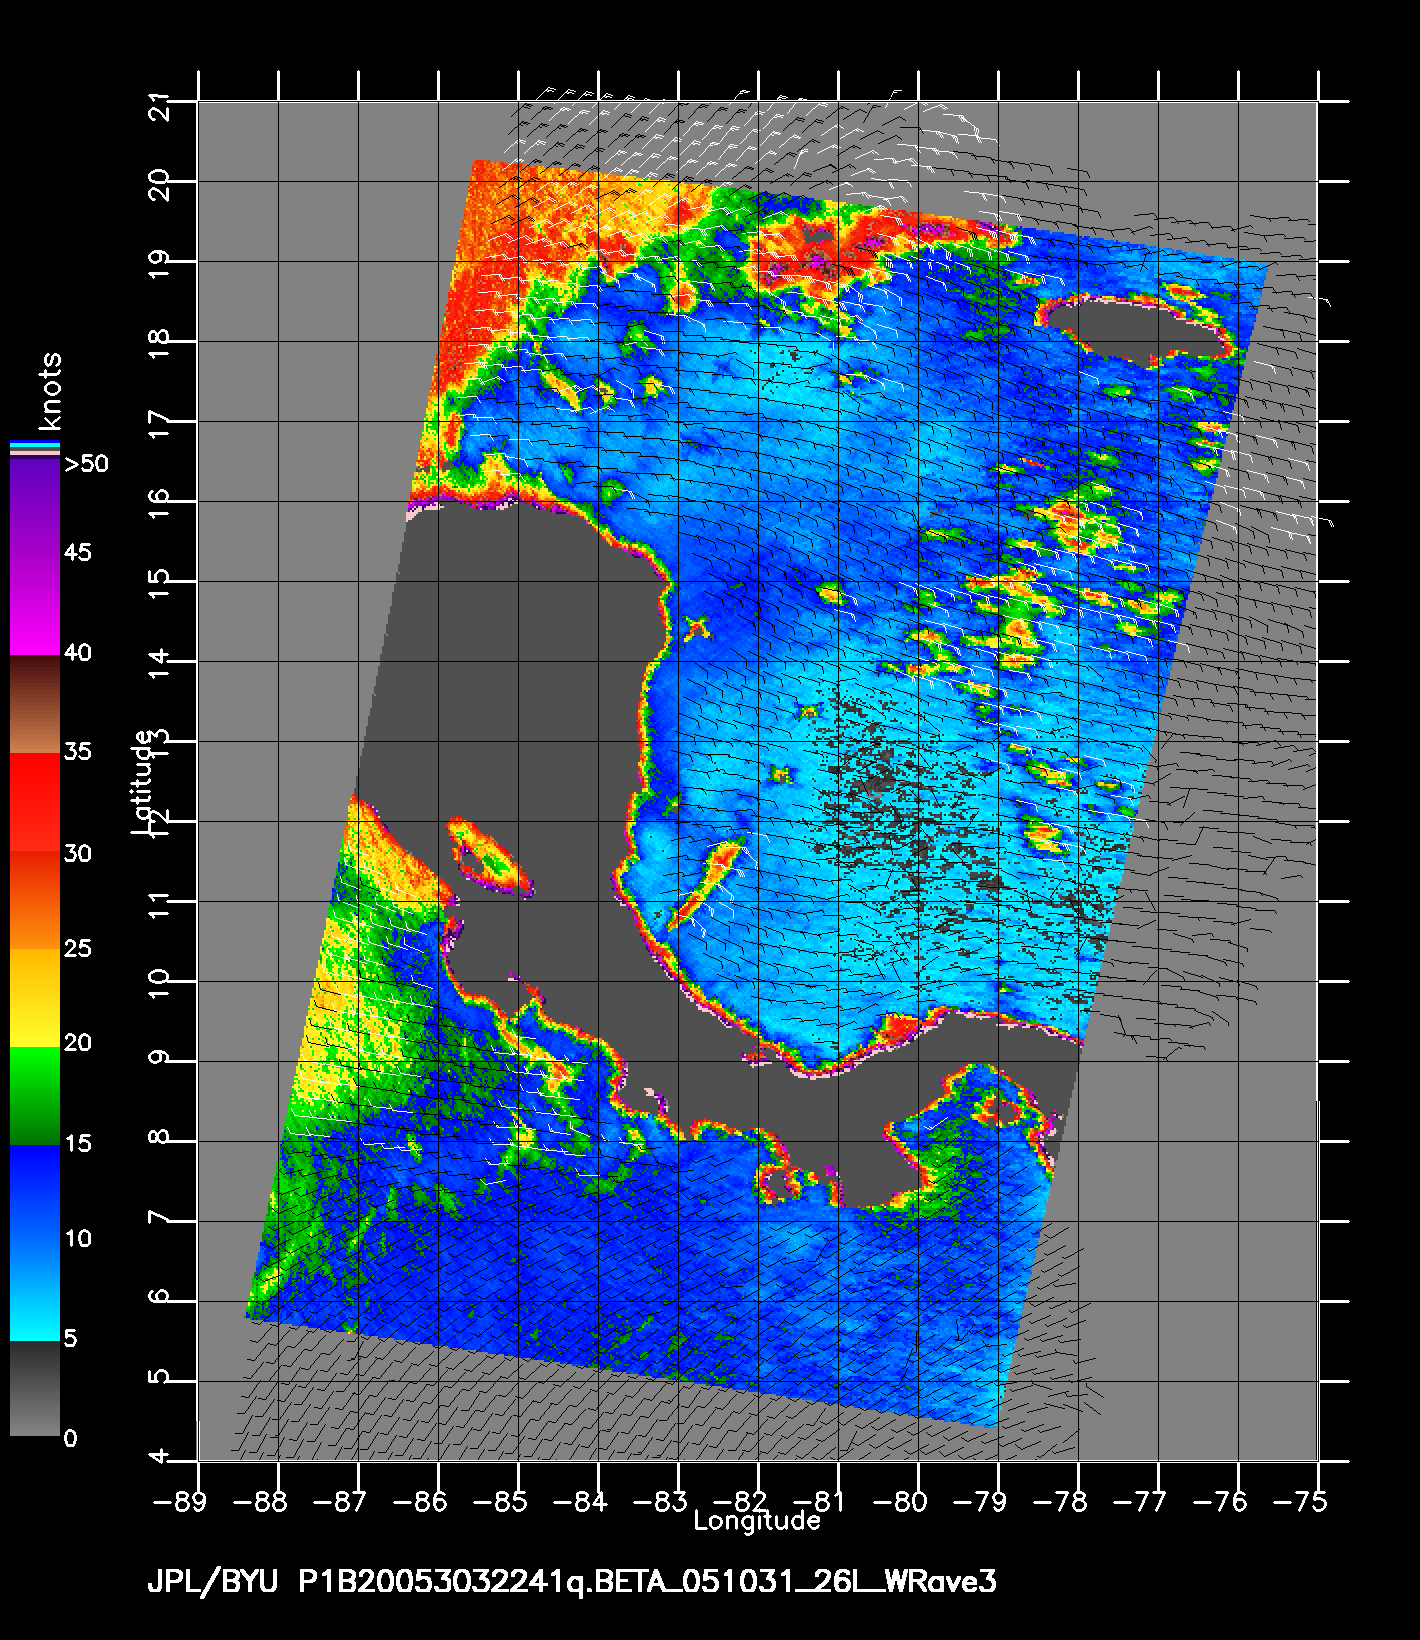Viewport: 1420px width, 1640px height.
Task: Click the 'knots' colorbar unit label
Action: pyautogui.click(x=52, y=390)
